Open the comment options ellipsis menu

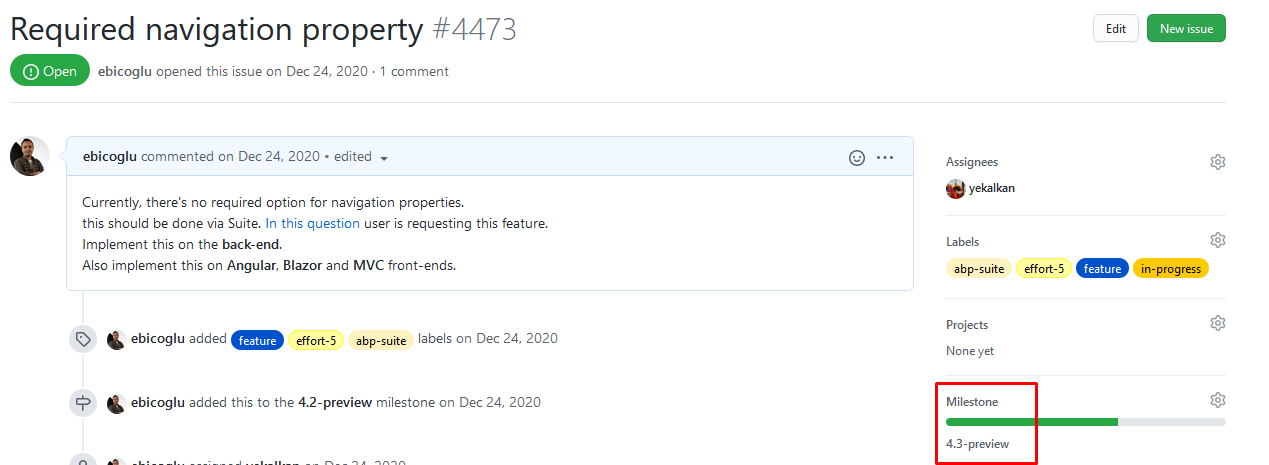click(885, 157)
